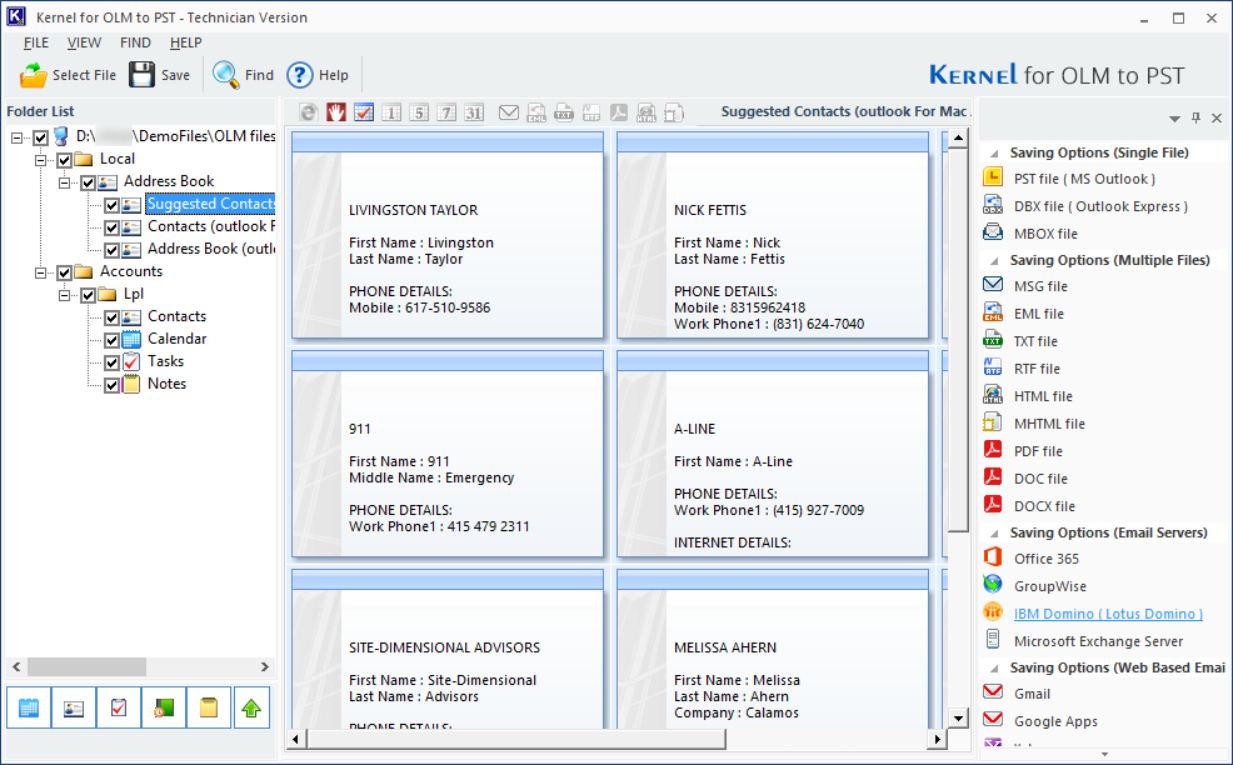Click the green journal button below the folder list
The height and width of the screenshot is (765, 1233).
[x=164, y=708]
